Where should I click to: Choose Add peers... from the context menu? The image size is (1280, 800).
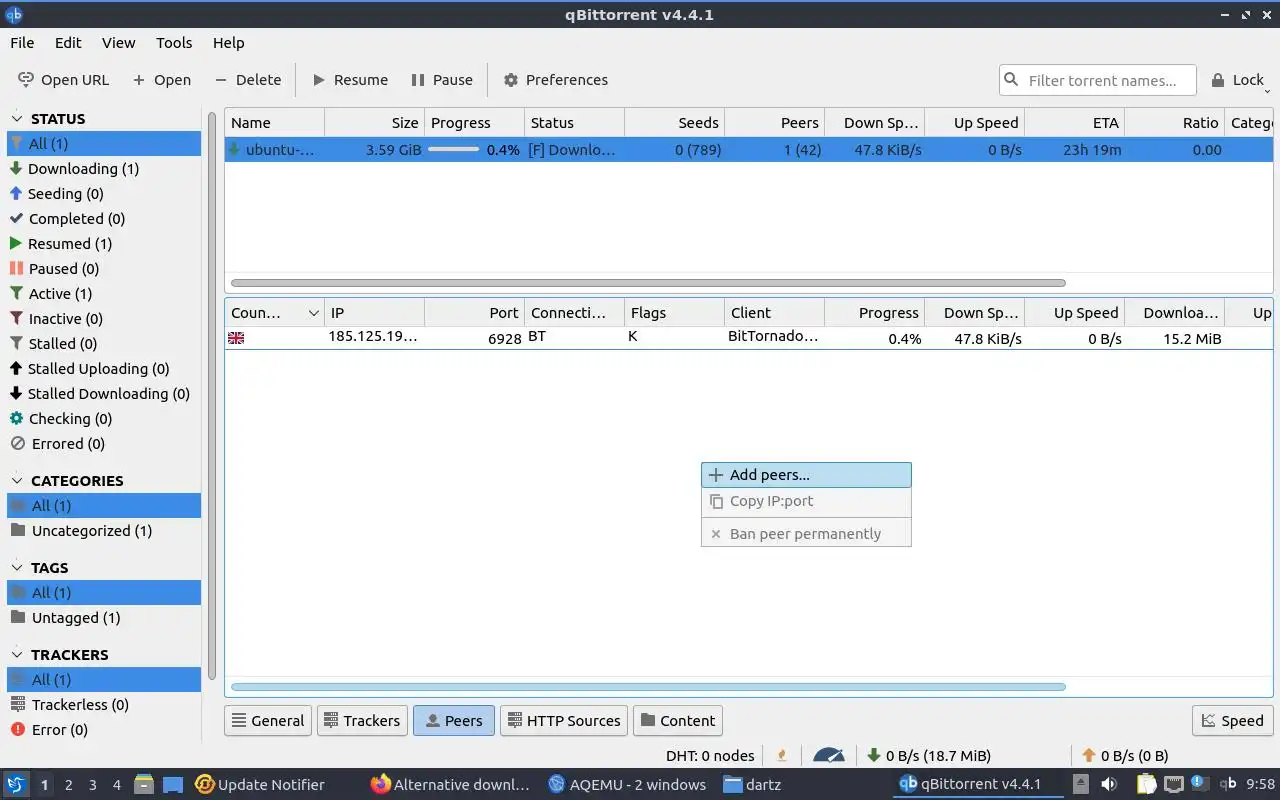[806, 475]
